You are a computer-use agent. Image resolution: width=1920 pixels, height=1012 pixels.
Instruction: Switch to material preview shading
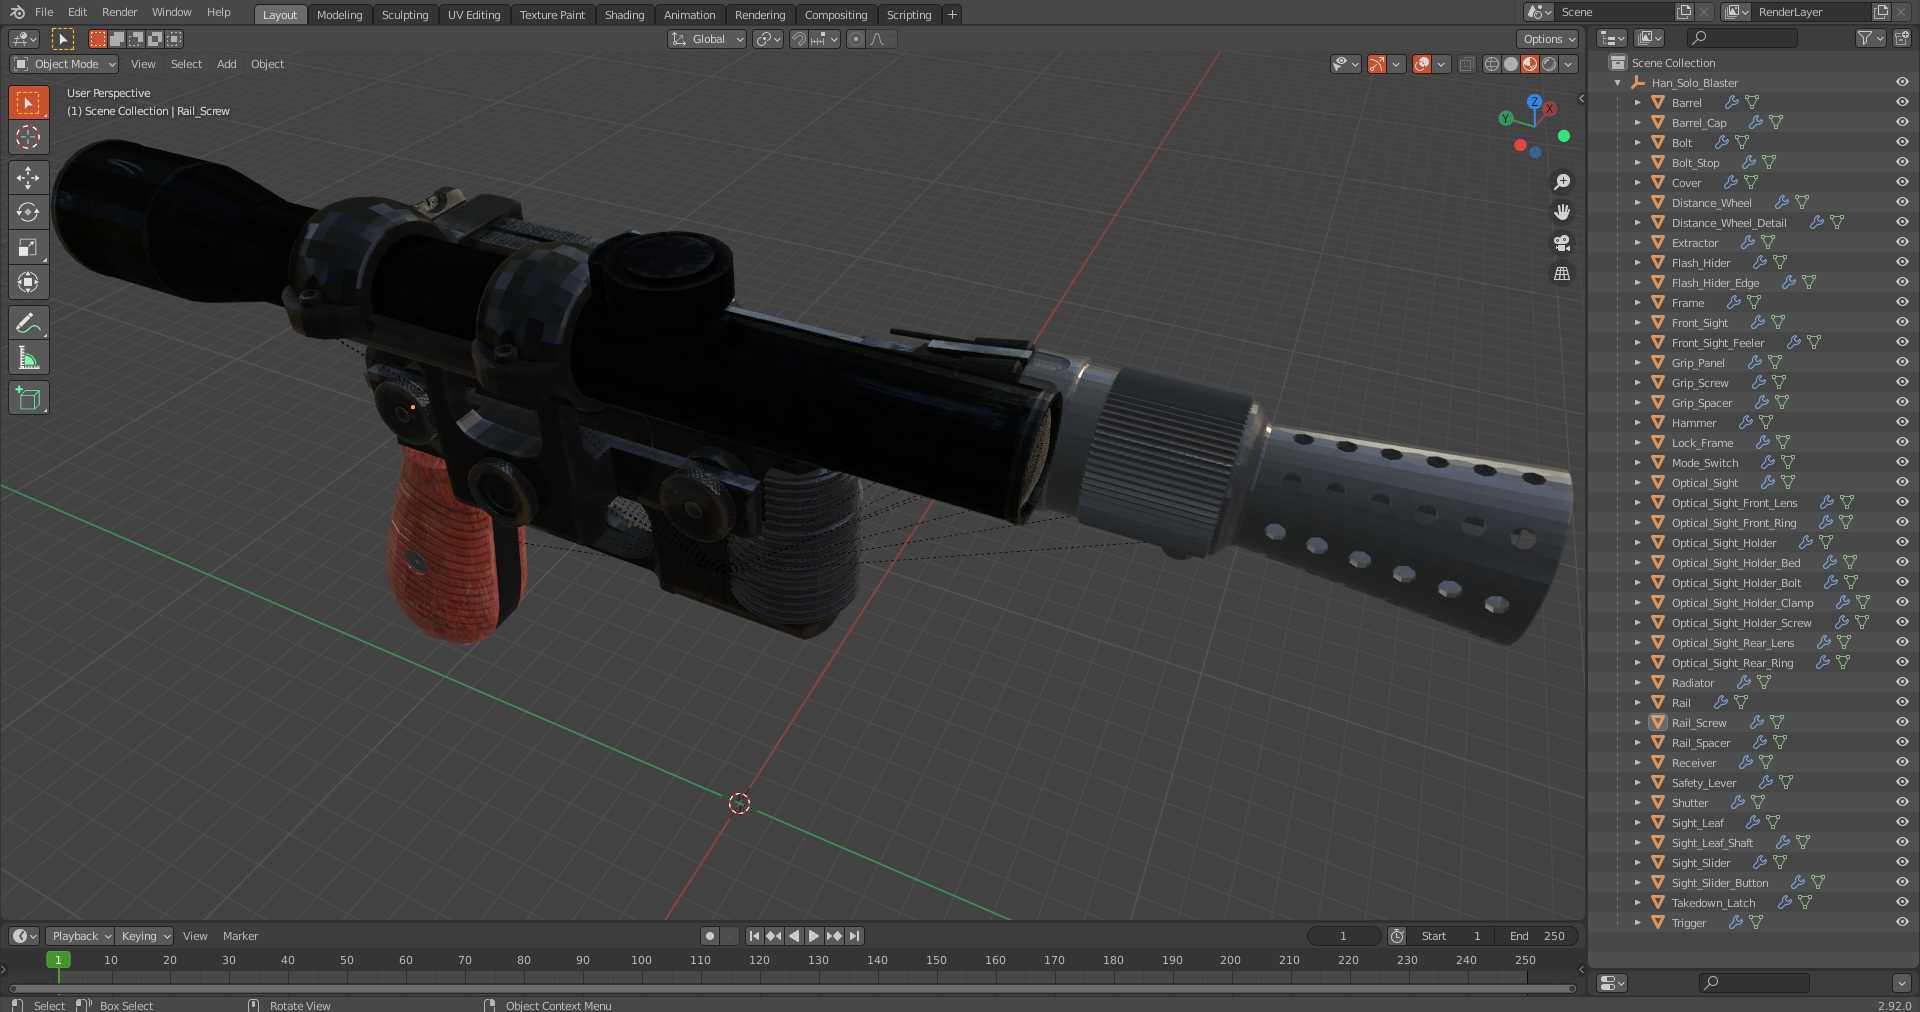[x=1529, y=64]
